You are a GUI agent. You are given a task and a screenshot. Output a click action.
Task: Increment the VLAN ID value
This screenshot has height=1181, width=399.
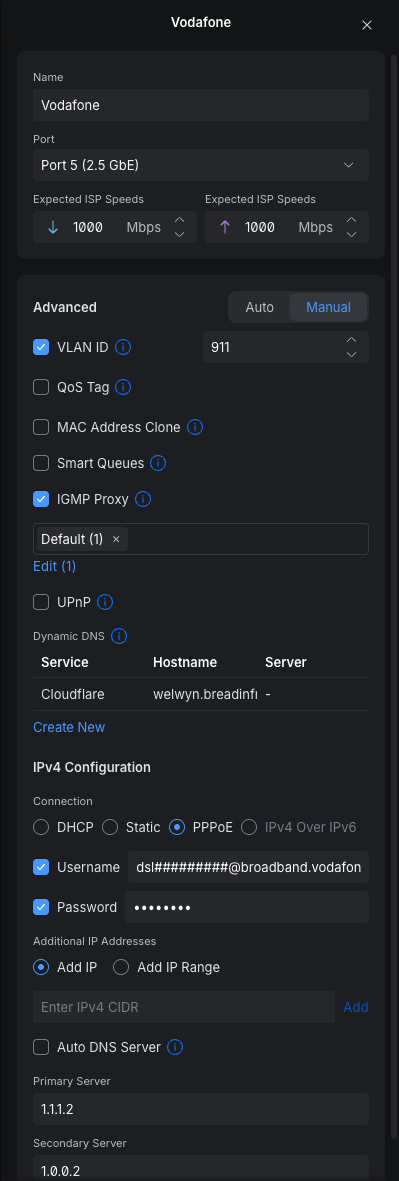point(351,340)
